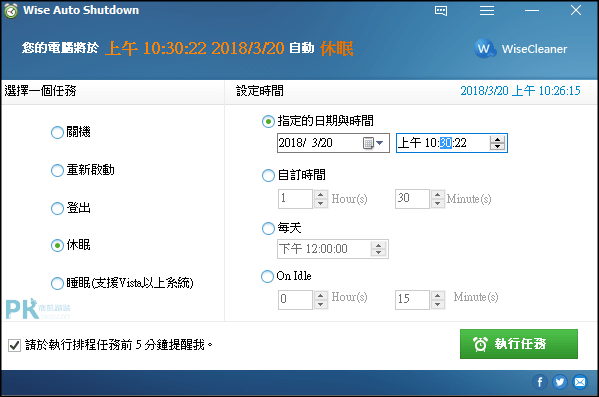Close the Wise Auto Shutdown window
The height and width of the screenshot is (397, 599).
click(x=576, y=10)
